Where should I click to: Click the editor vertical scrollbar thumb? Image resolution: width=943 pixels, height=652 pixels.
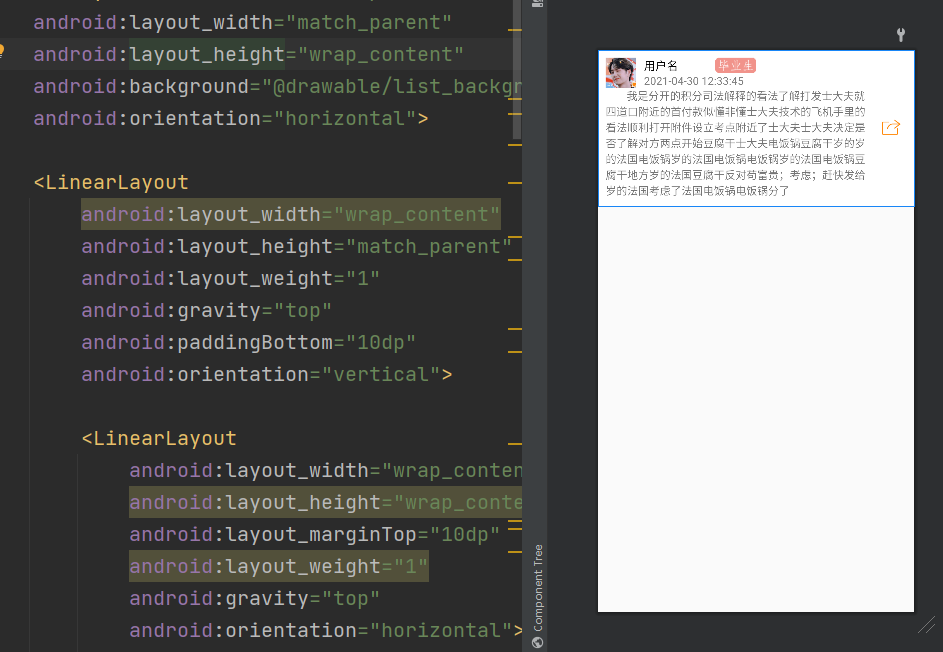pos(517,69)
